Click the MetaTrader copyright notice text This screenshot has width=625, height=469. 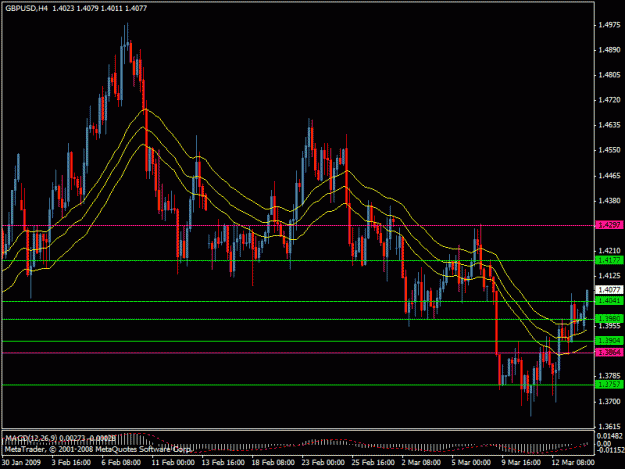click(x=98, y=449)
